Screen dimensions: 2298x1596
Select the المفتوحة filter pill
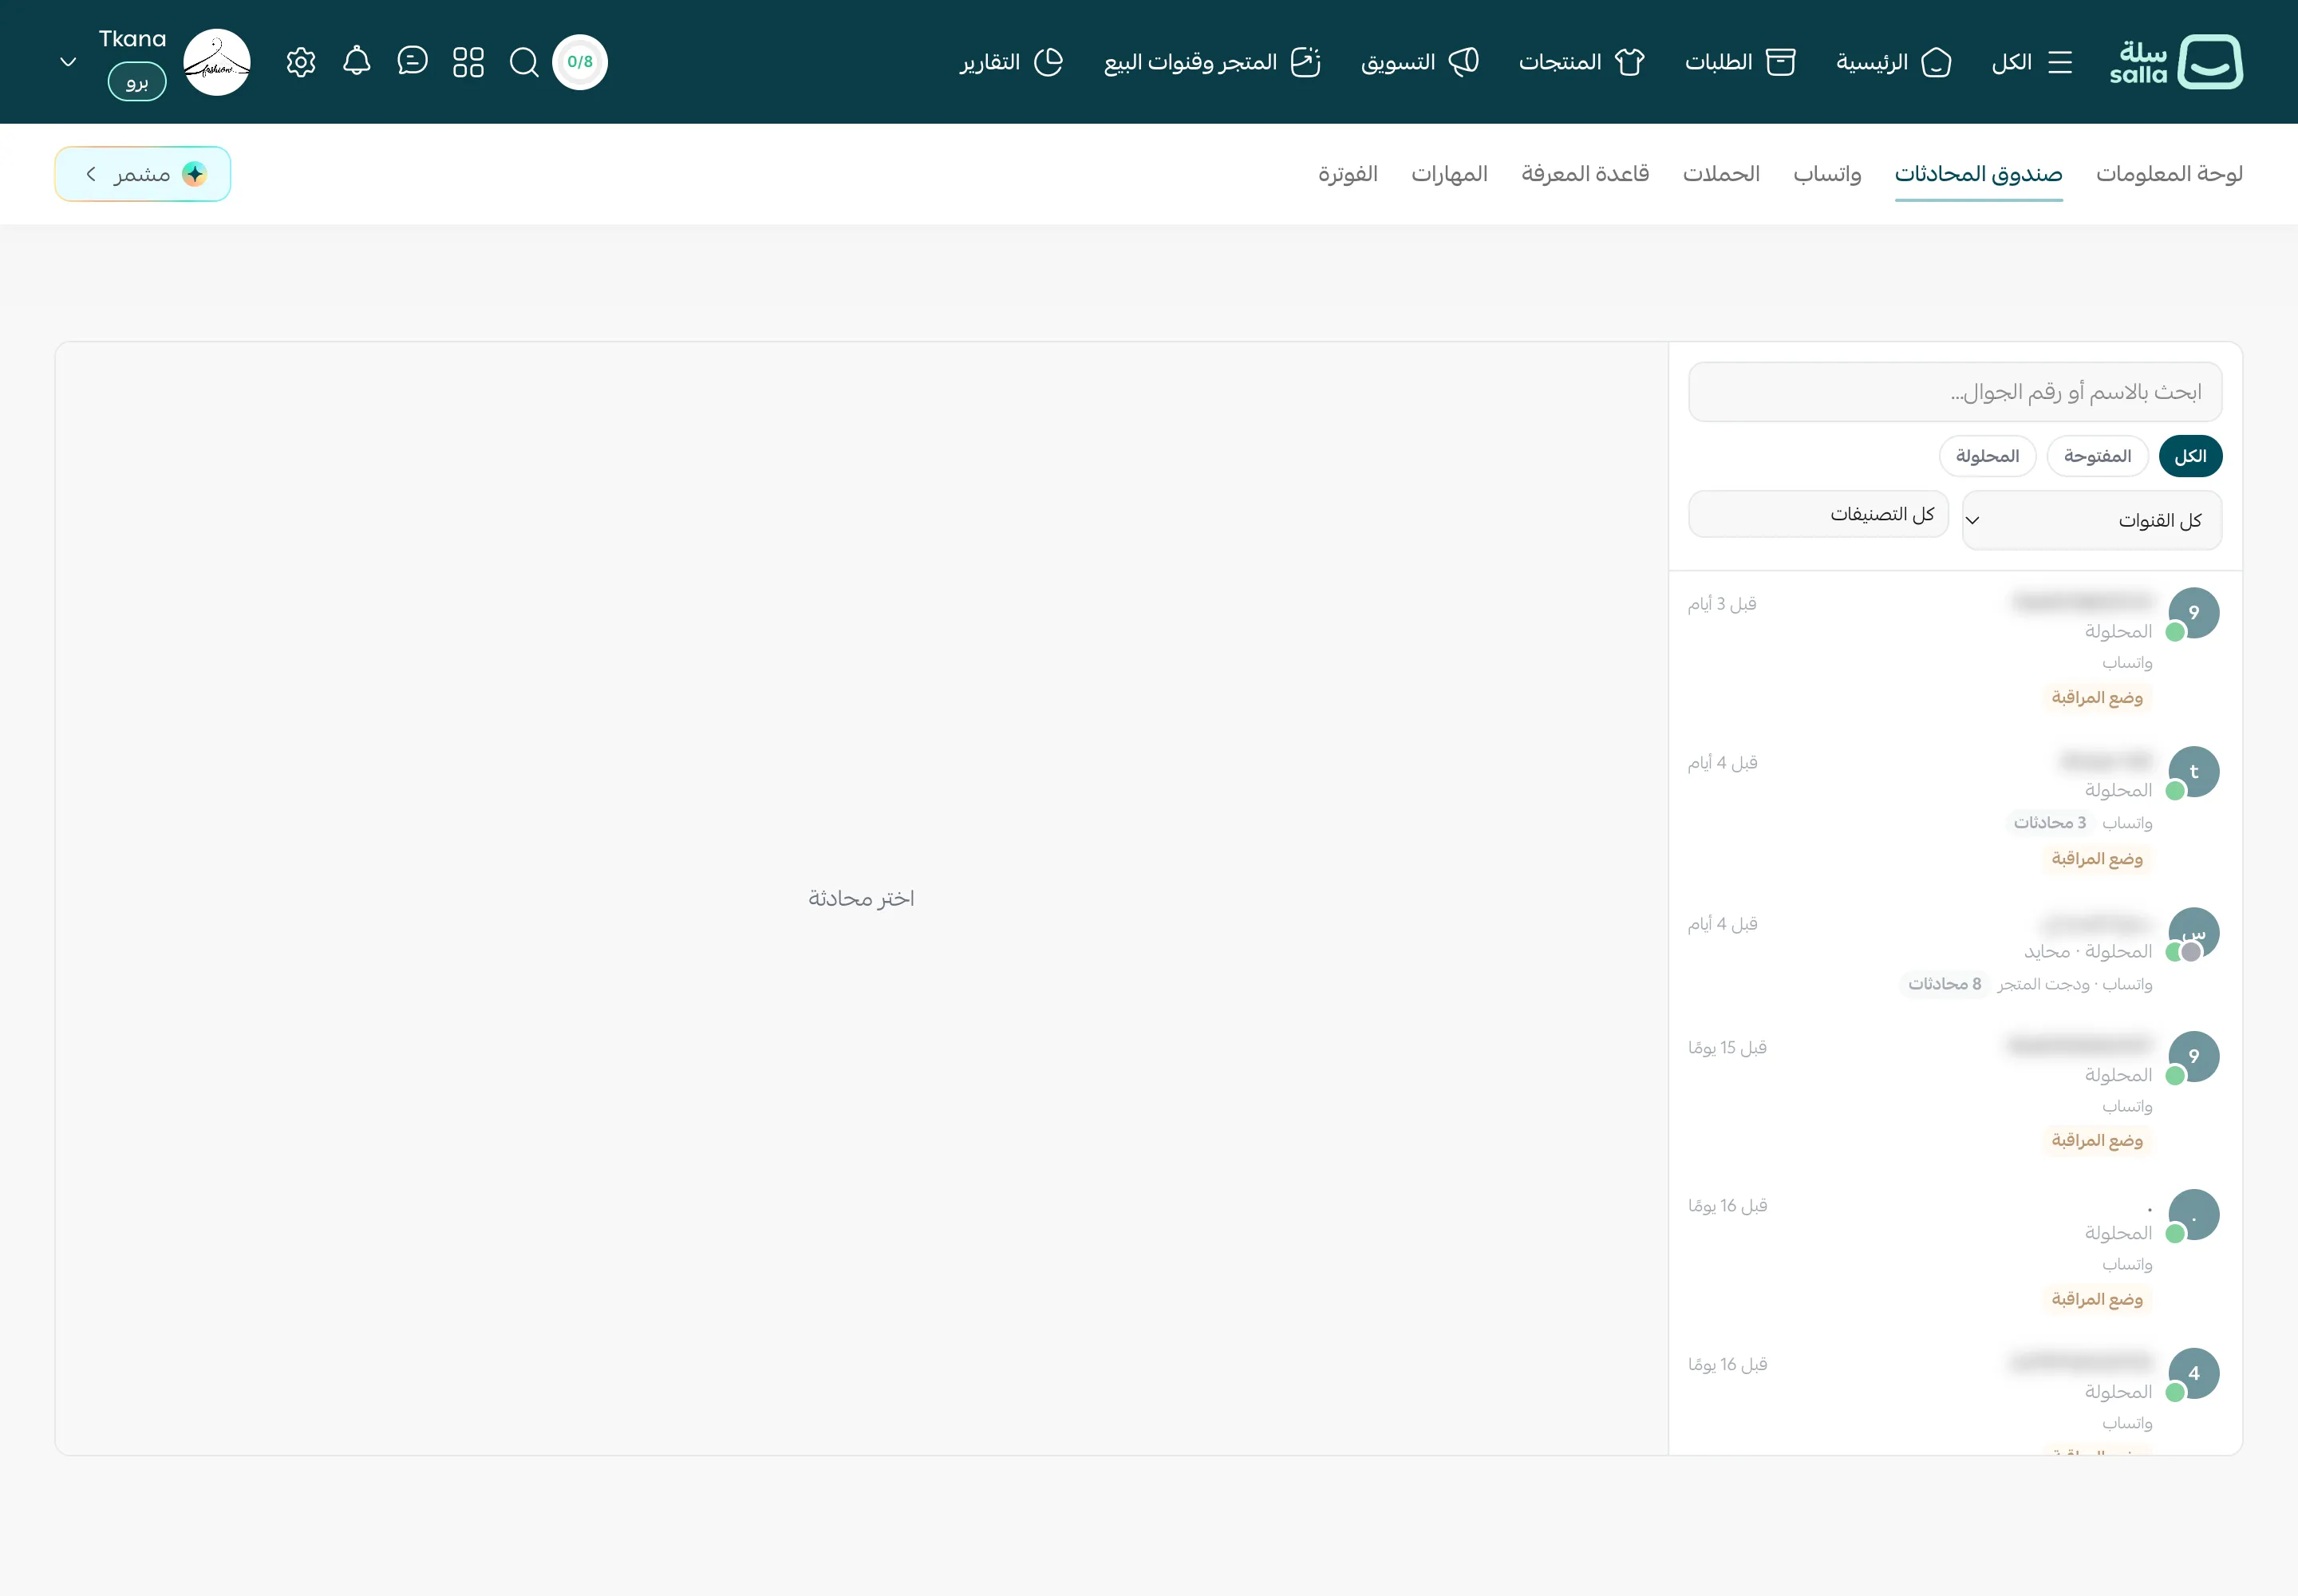coord(2097,456)
